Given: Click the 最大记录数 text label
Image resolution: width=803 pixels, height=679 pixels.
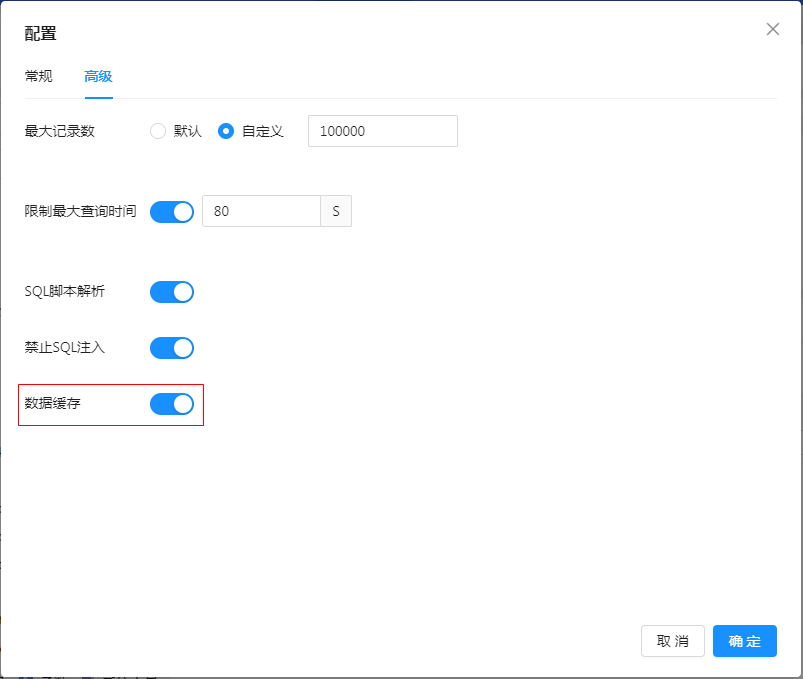Looking at the screenshot, I should tap(59, 131).
